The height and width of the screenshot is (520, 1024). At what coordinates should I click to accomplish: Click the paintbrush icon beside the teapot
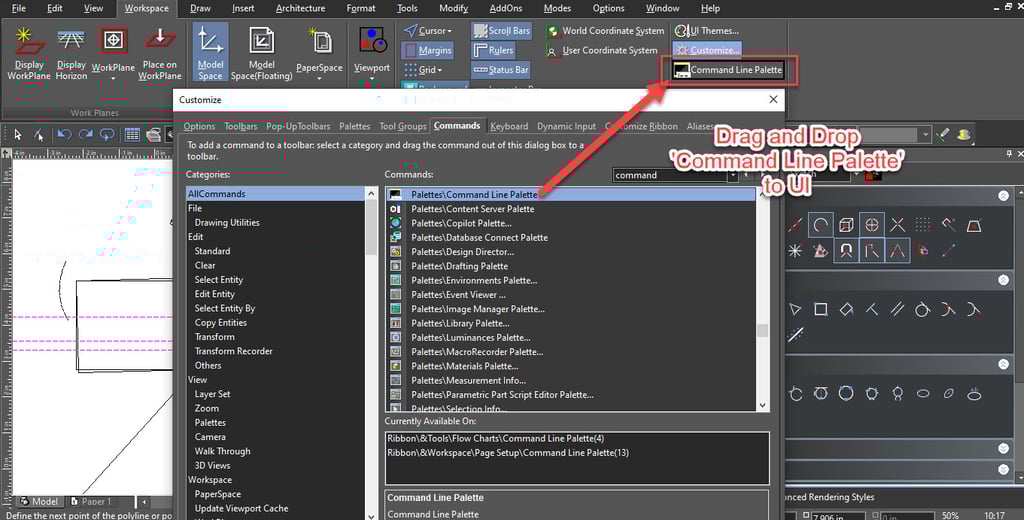[942, 135]
